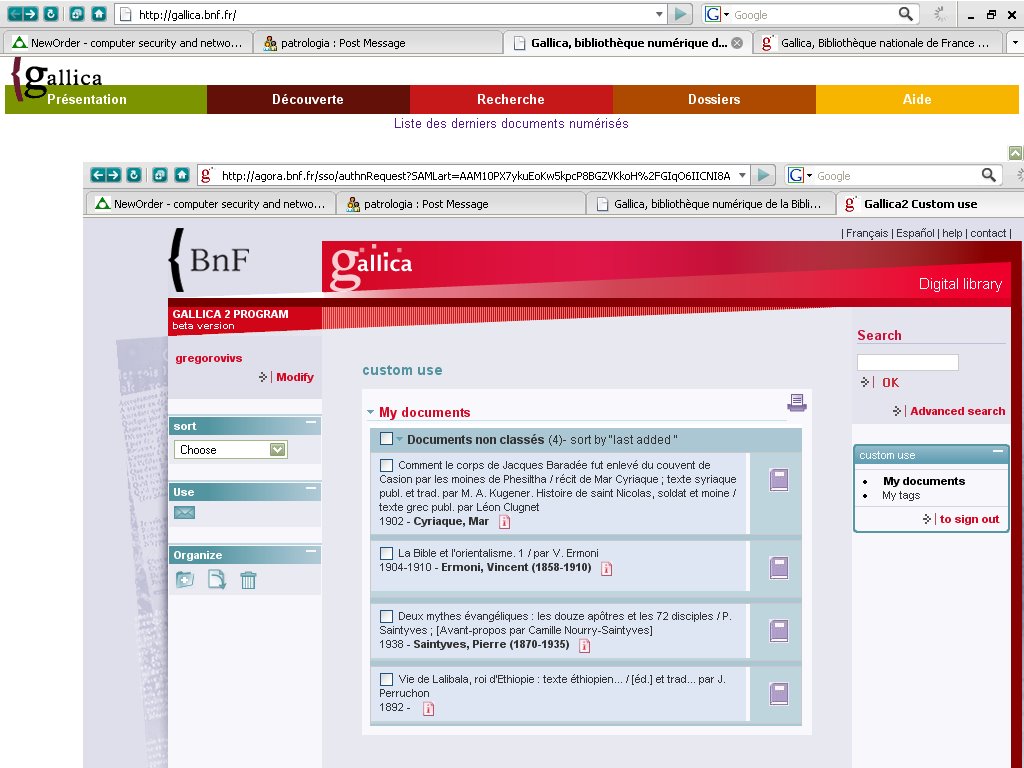Image resolution: width=1024 pixels, height=768 pixels.
Task: Click the home icon in the inner browser toolbar
Action: pyautogui.click(x=182, y=174)
